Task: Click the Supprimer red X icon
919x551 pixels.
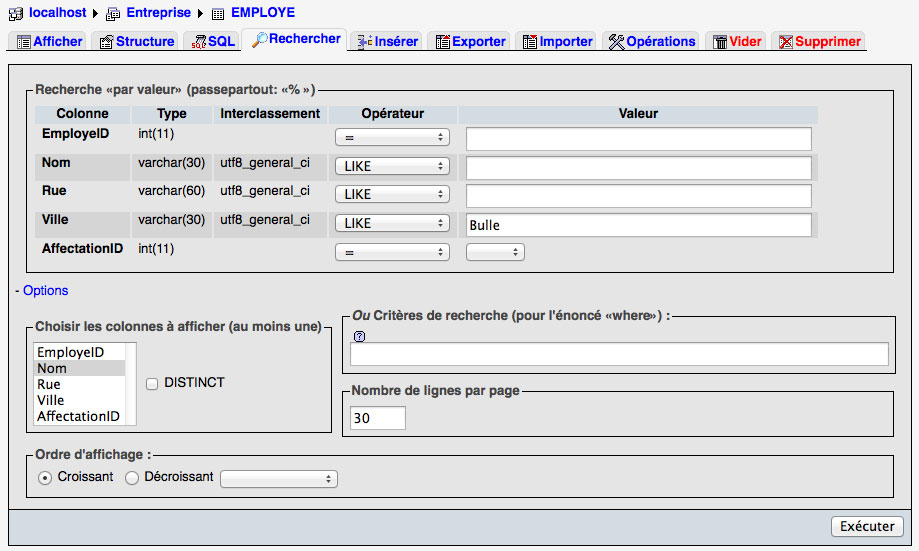Action: point(785,42)
